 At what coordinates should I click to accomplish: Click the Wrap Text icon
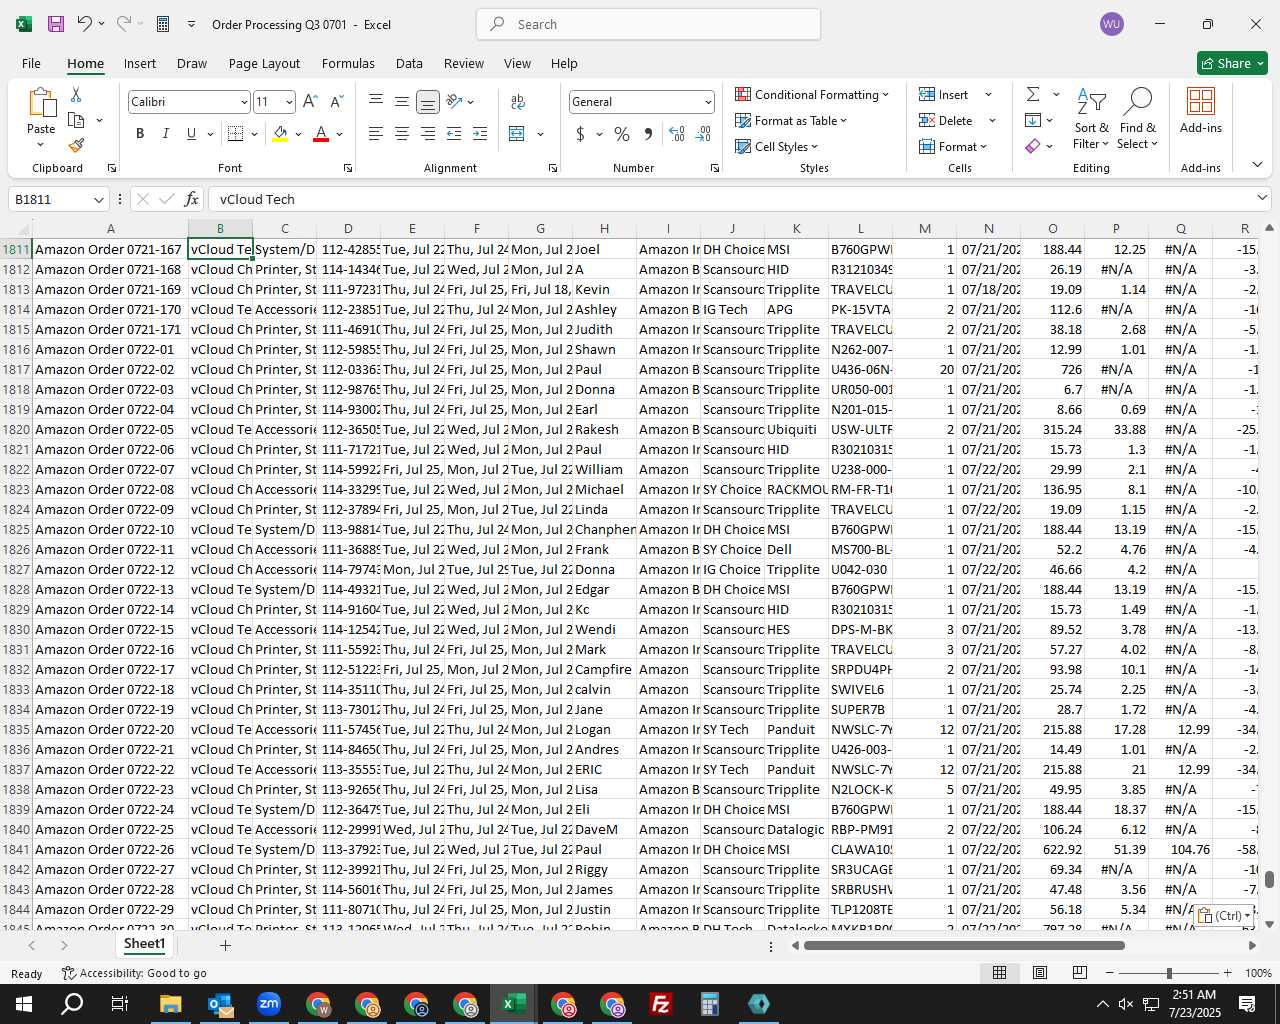point(518,102)
